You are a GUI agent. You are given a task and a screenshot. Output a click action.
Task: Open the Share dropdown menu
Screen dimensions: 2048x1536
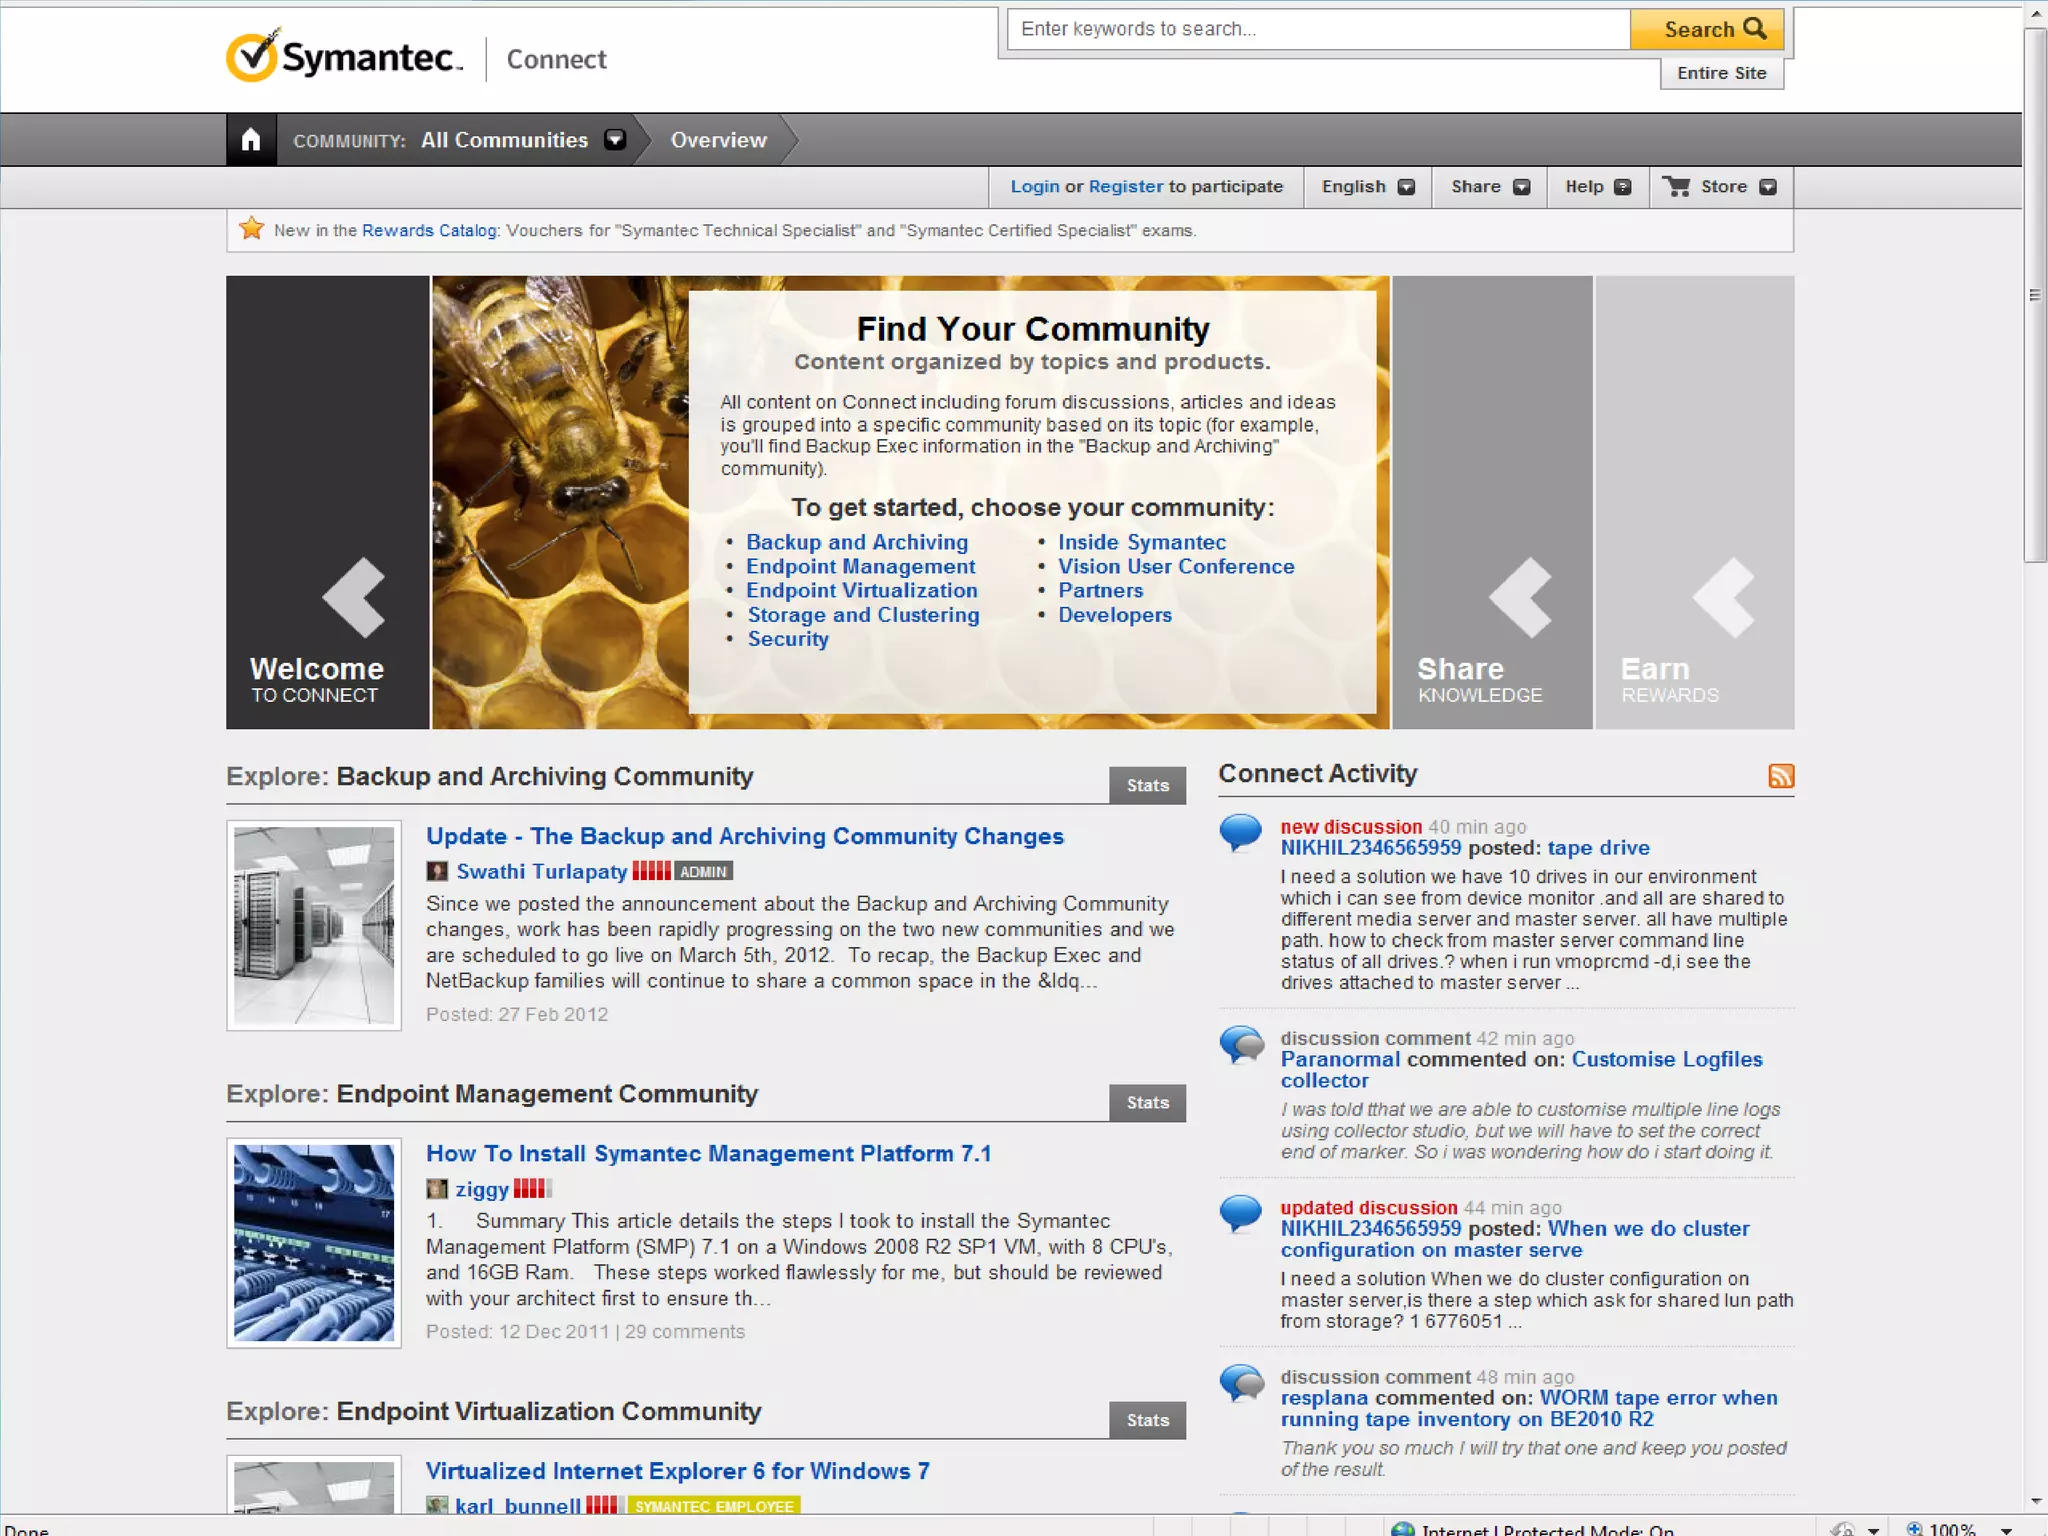pos(1490,187)
